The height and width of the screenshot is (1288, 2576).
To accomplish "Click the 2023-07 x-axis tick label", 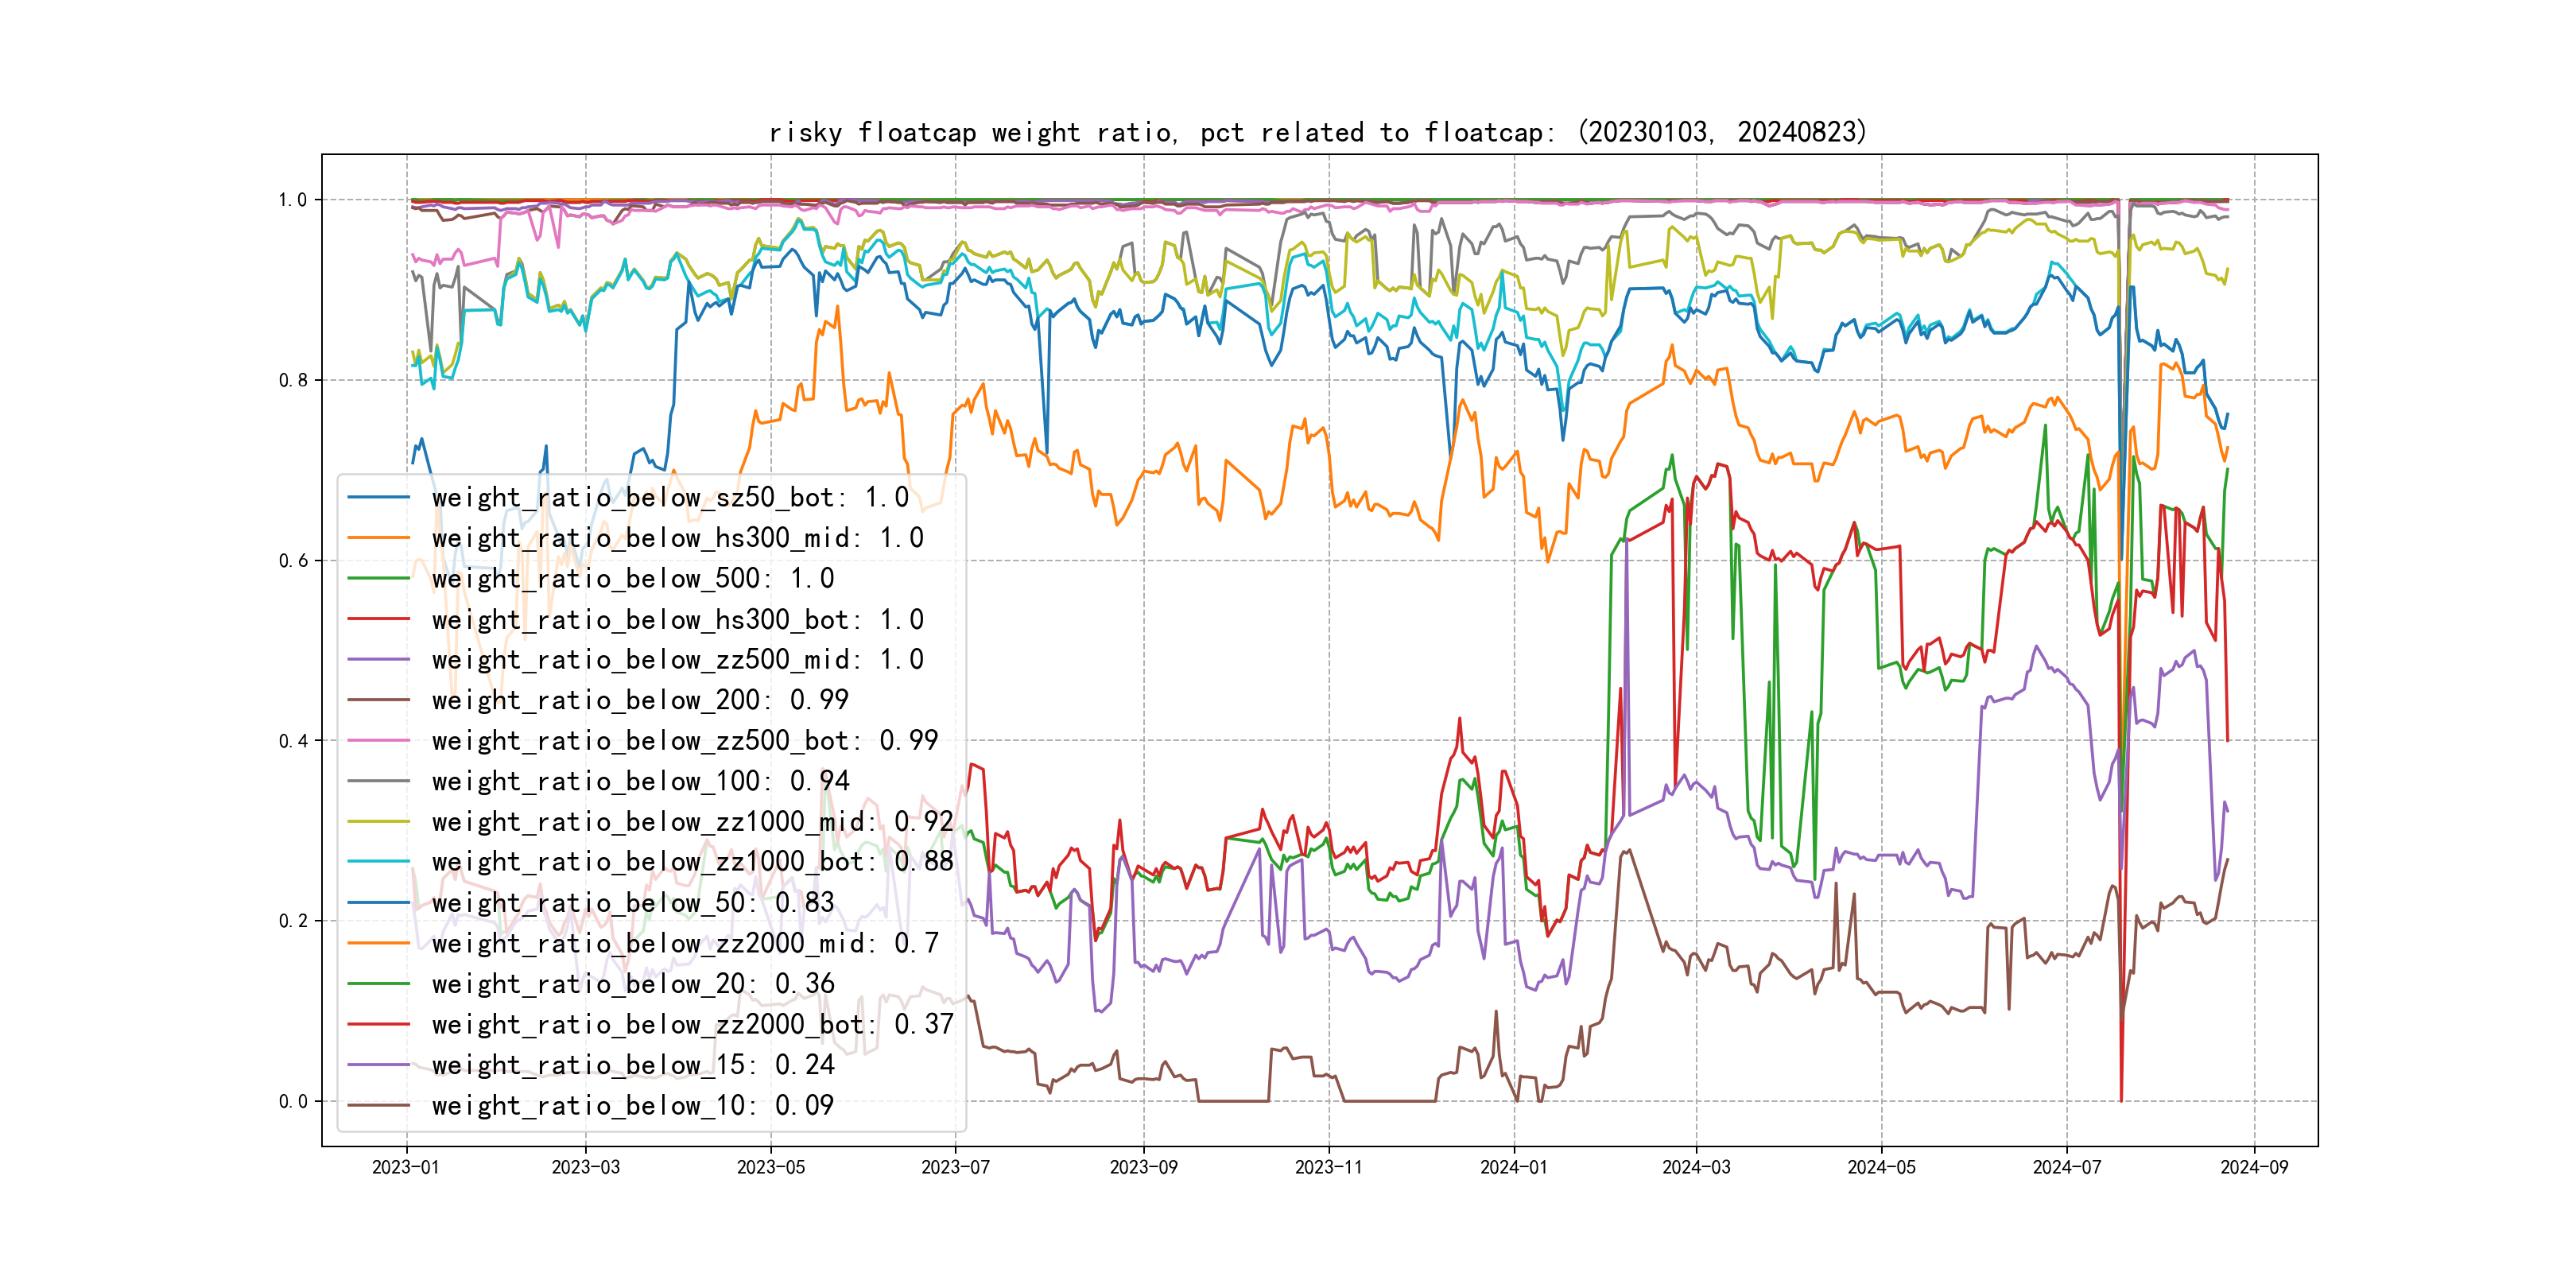I will coord(955,1167).
